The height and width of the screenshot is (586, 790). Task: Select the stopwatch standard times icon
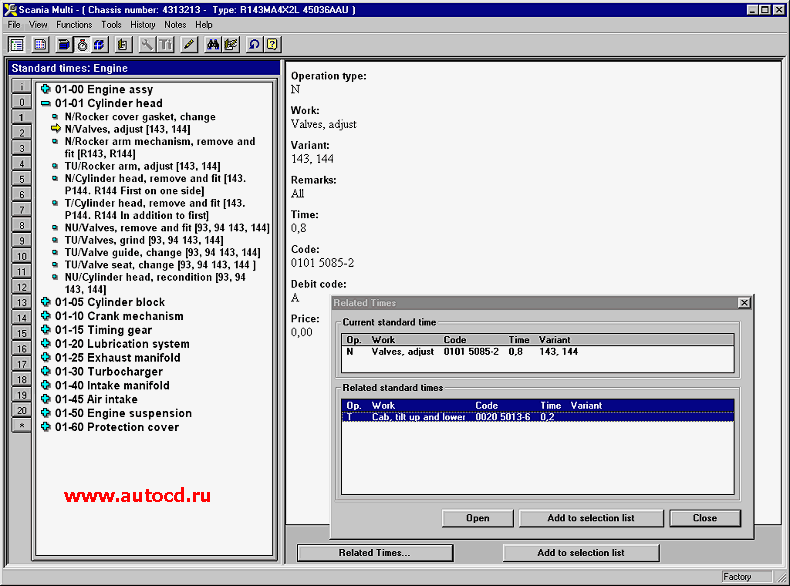click(x=82, y=45)
